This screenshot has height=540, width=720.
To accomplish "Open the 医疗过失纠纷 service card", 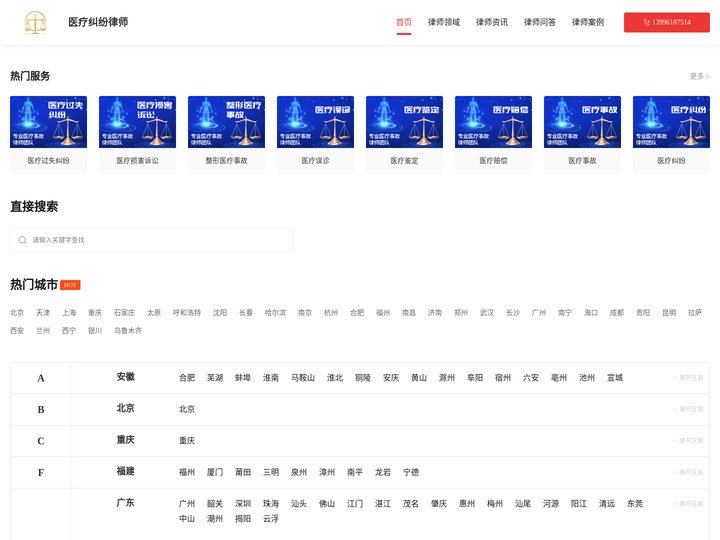I will tap(48, 135).
